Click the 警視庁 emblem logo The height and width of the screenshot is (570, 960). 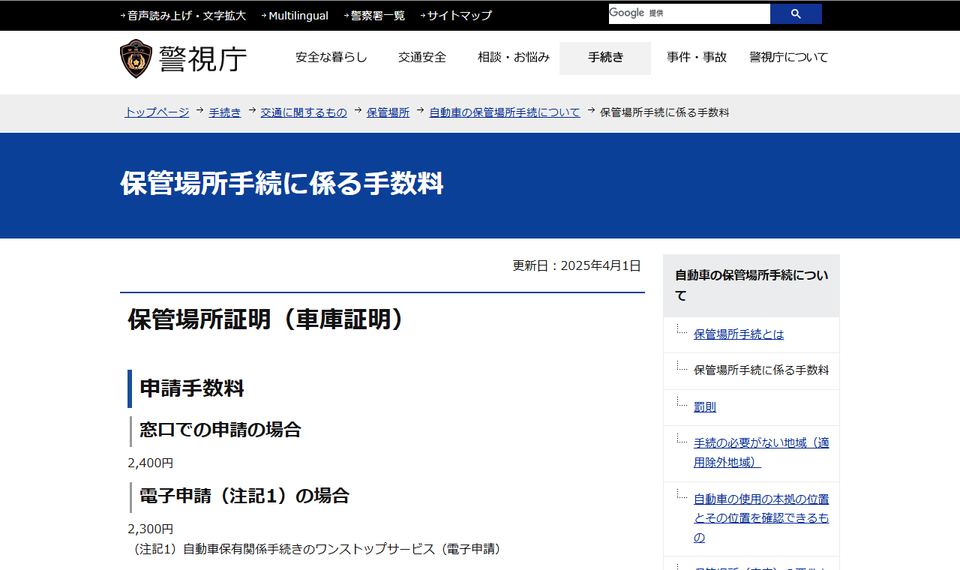point(136,59)
